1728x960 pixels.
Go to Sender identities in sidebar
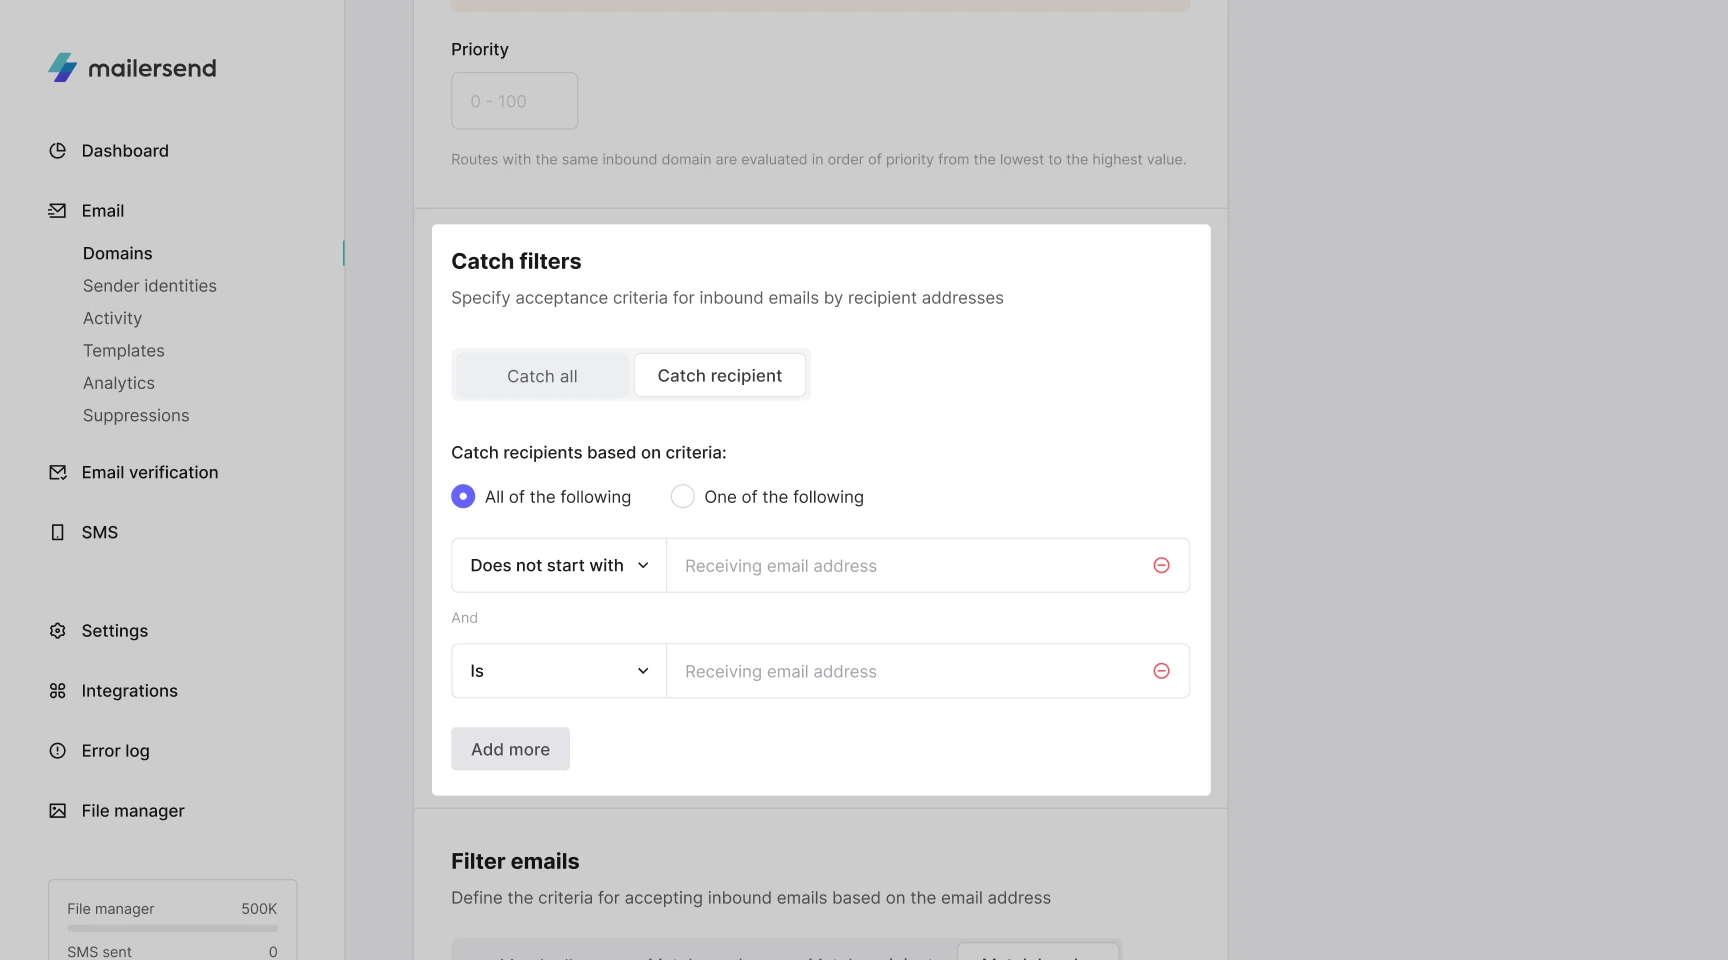tap(150, 286)
